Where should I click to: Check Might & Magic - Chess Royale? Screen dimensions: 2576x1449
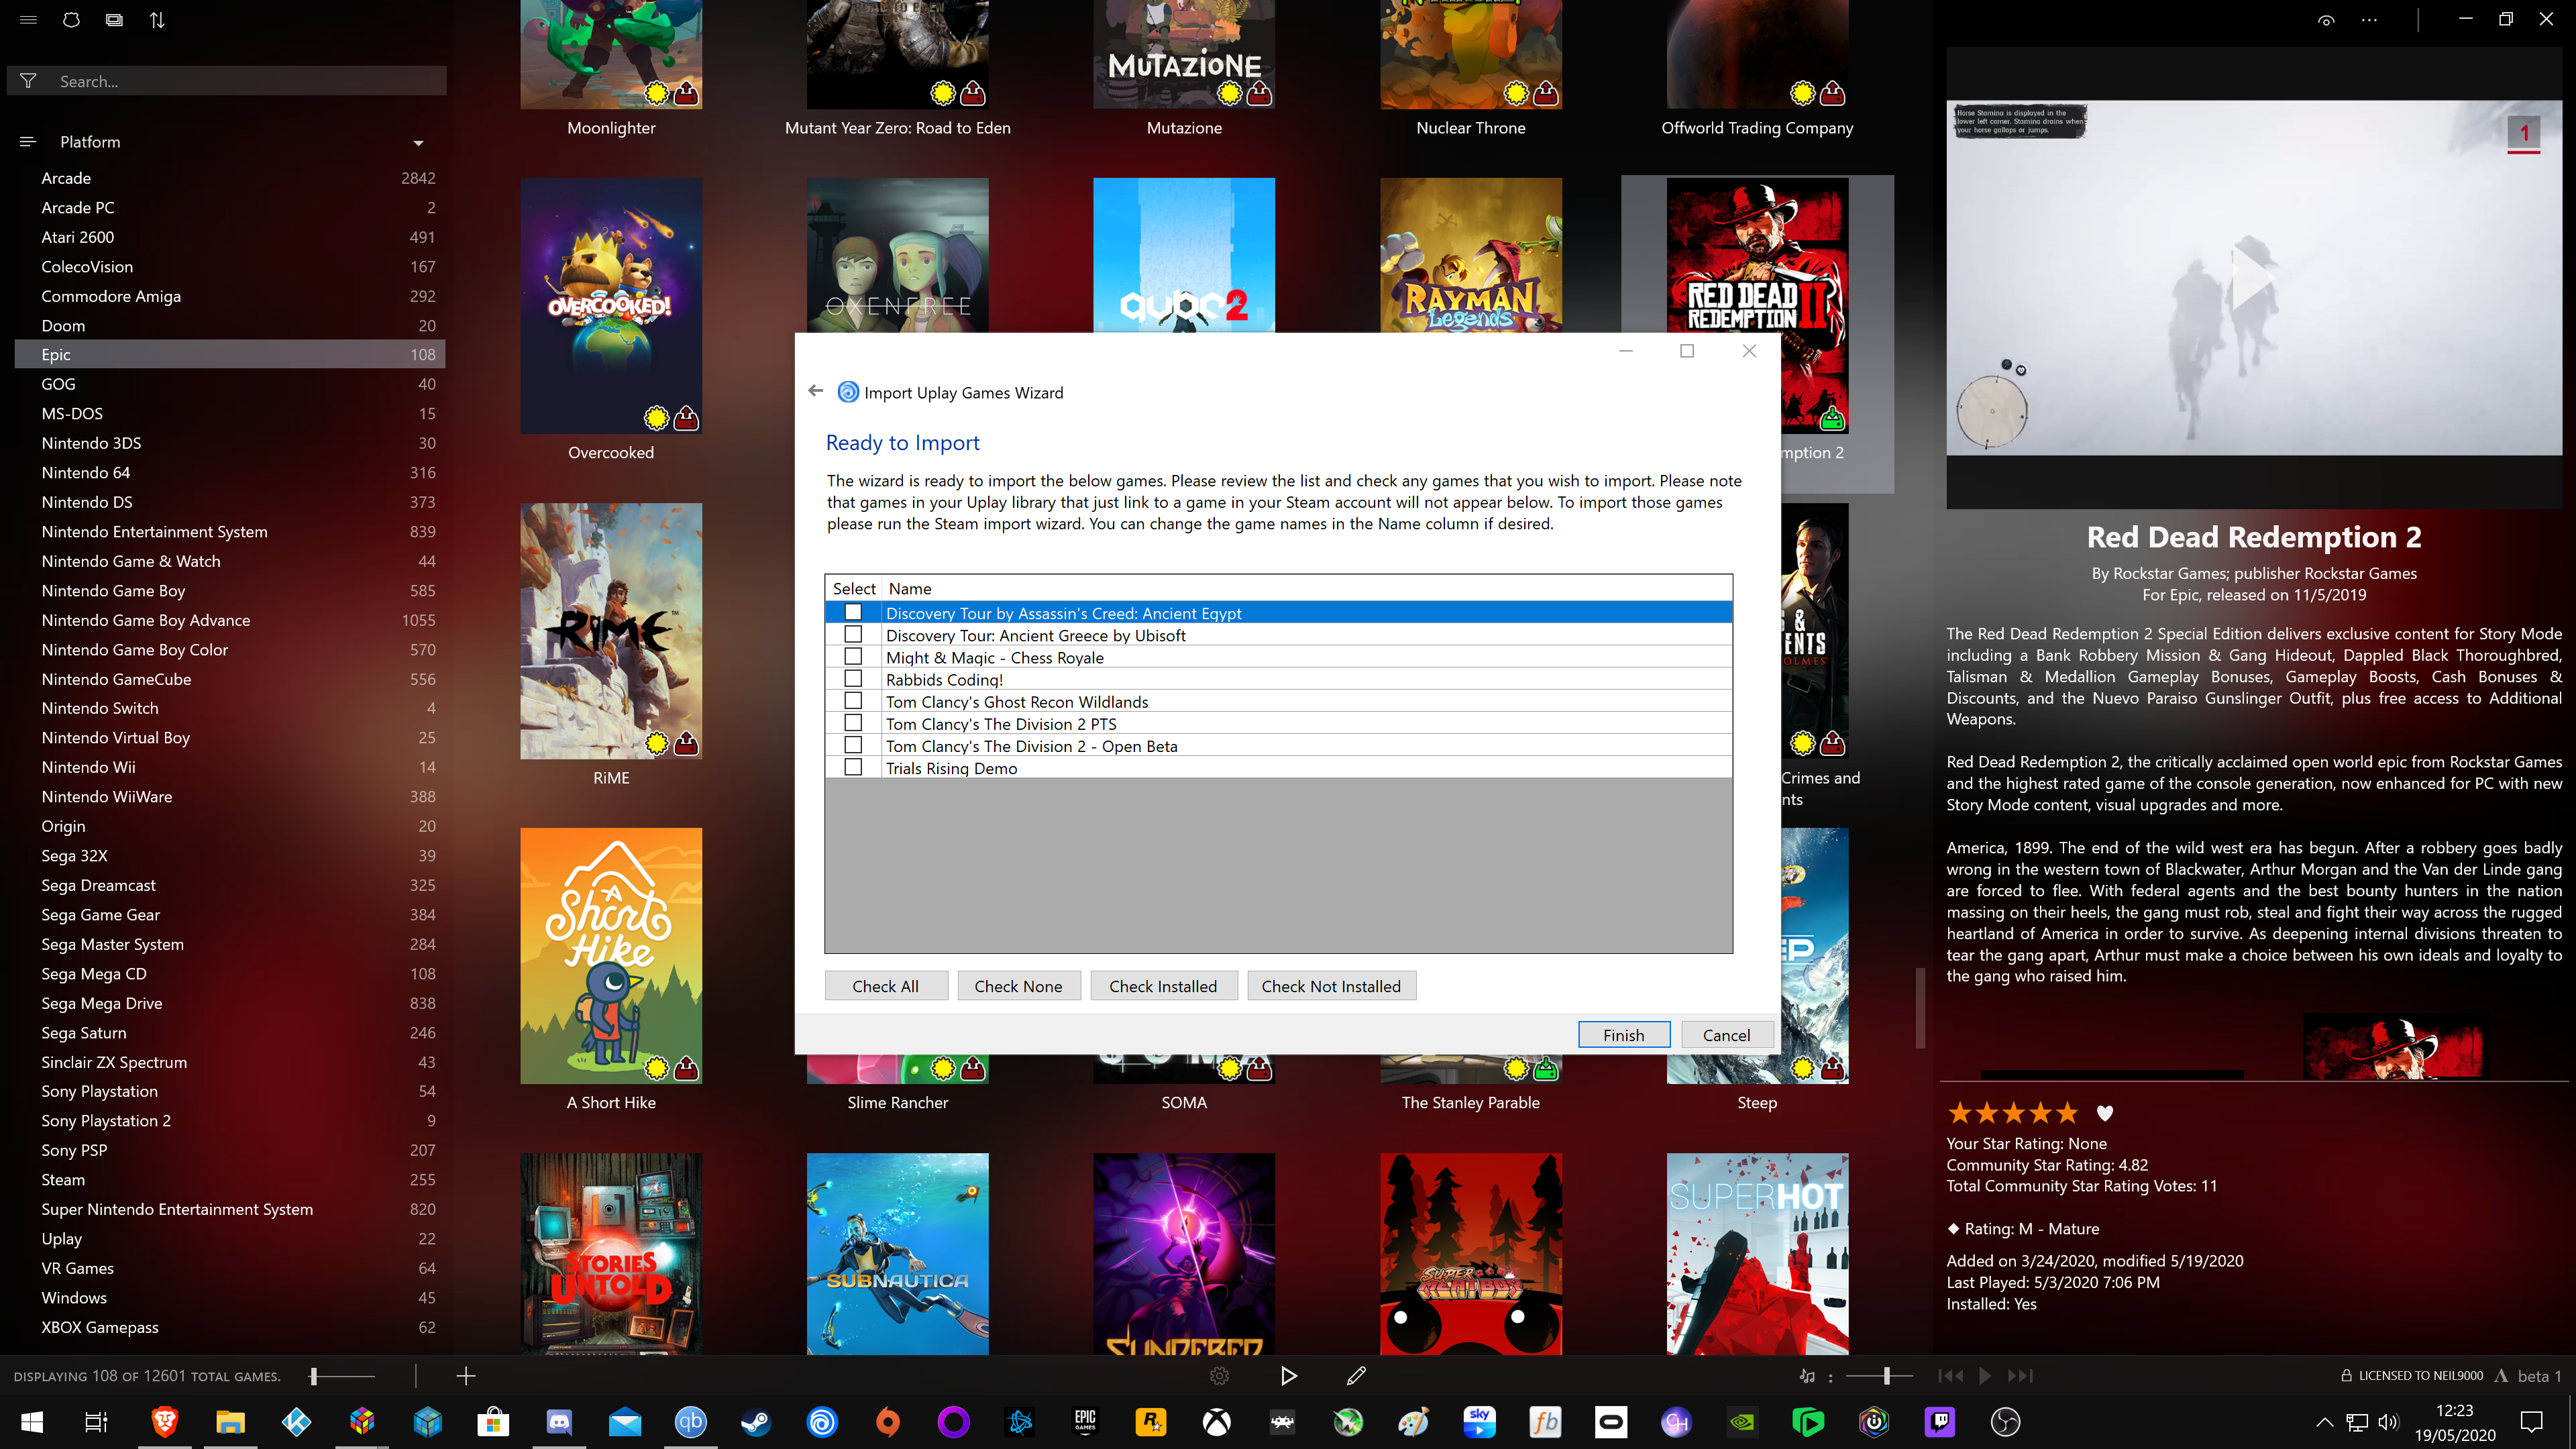(x=853, y=656)
